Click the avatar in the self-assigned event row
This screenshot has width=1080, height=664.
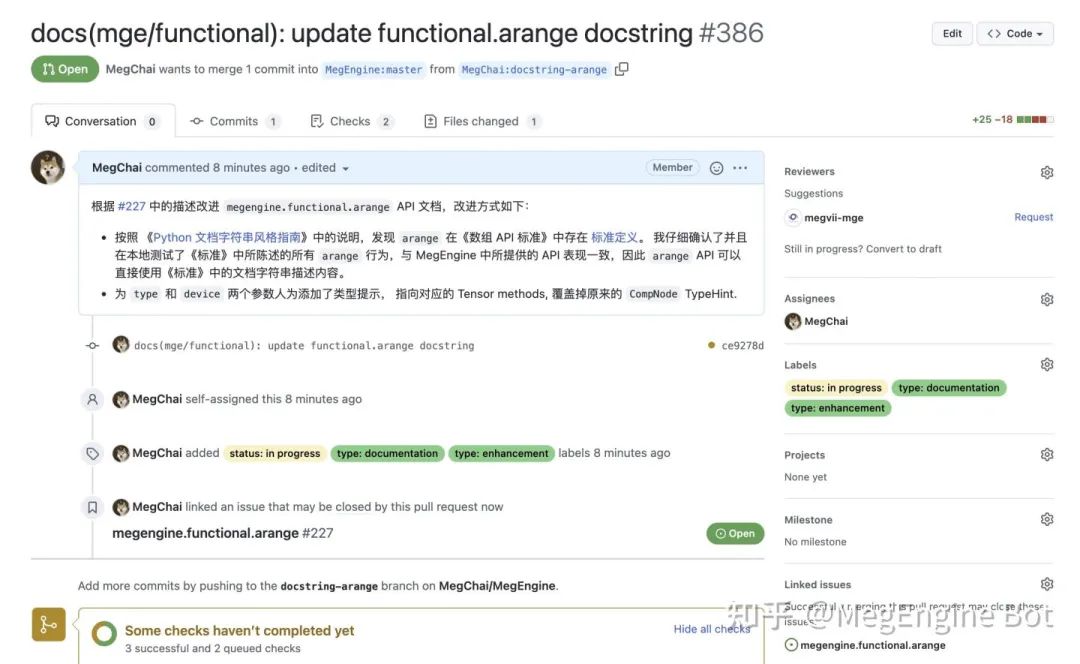point(121,399)
